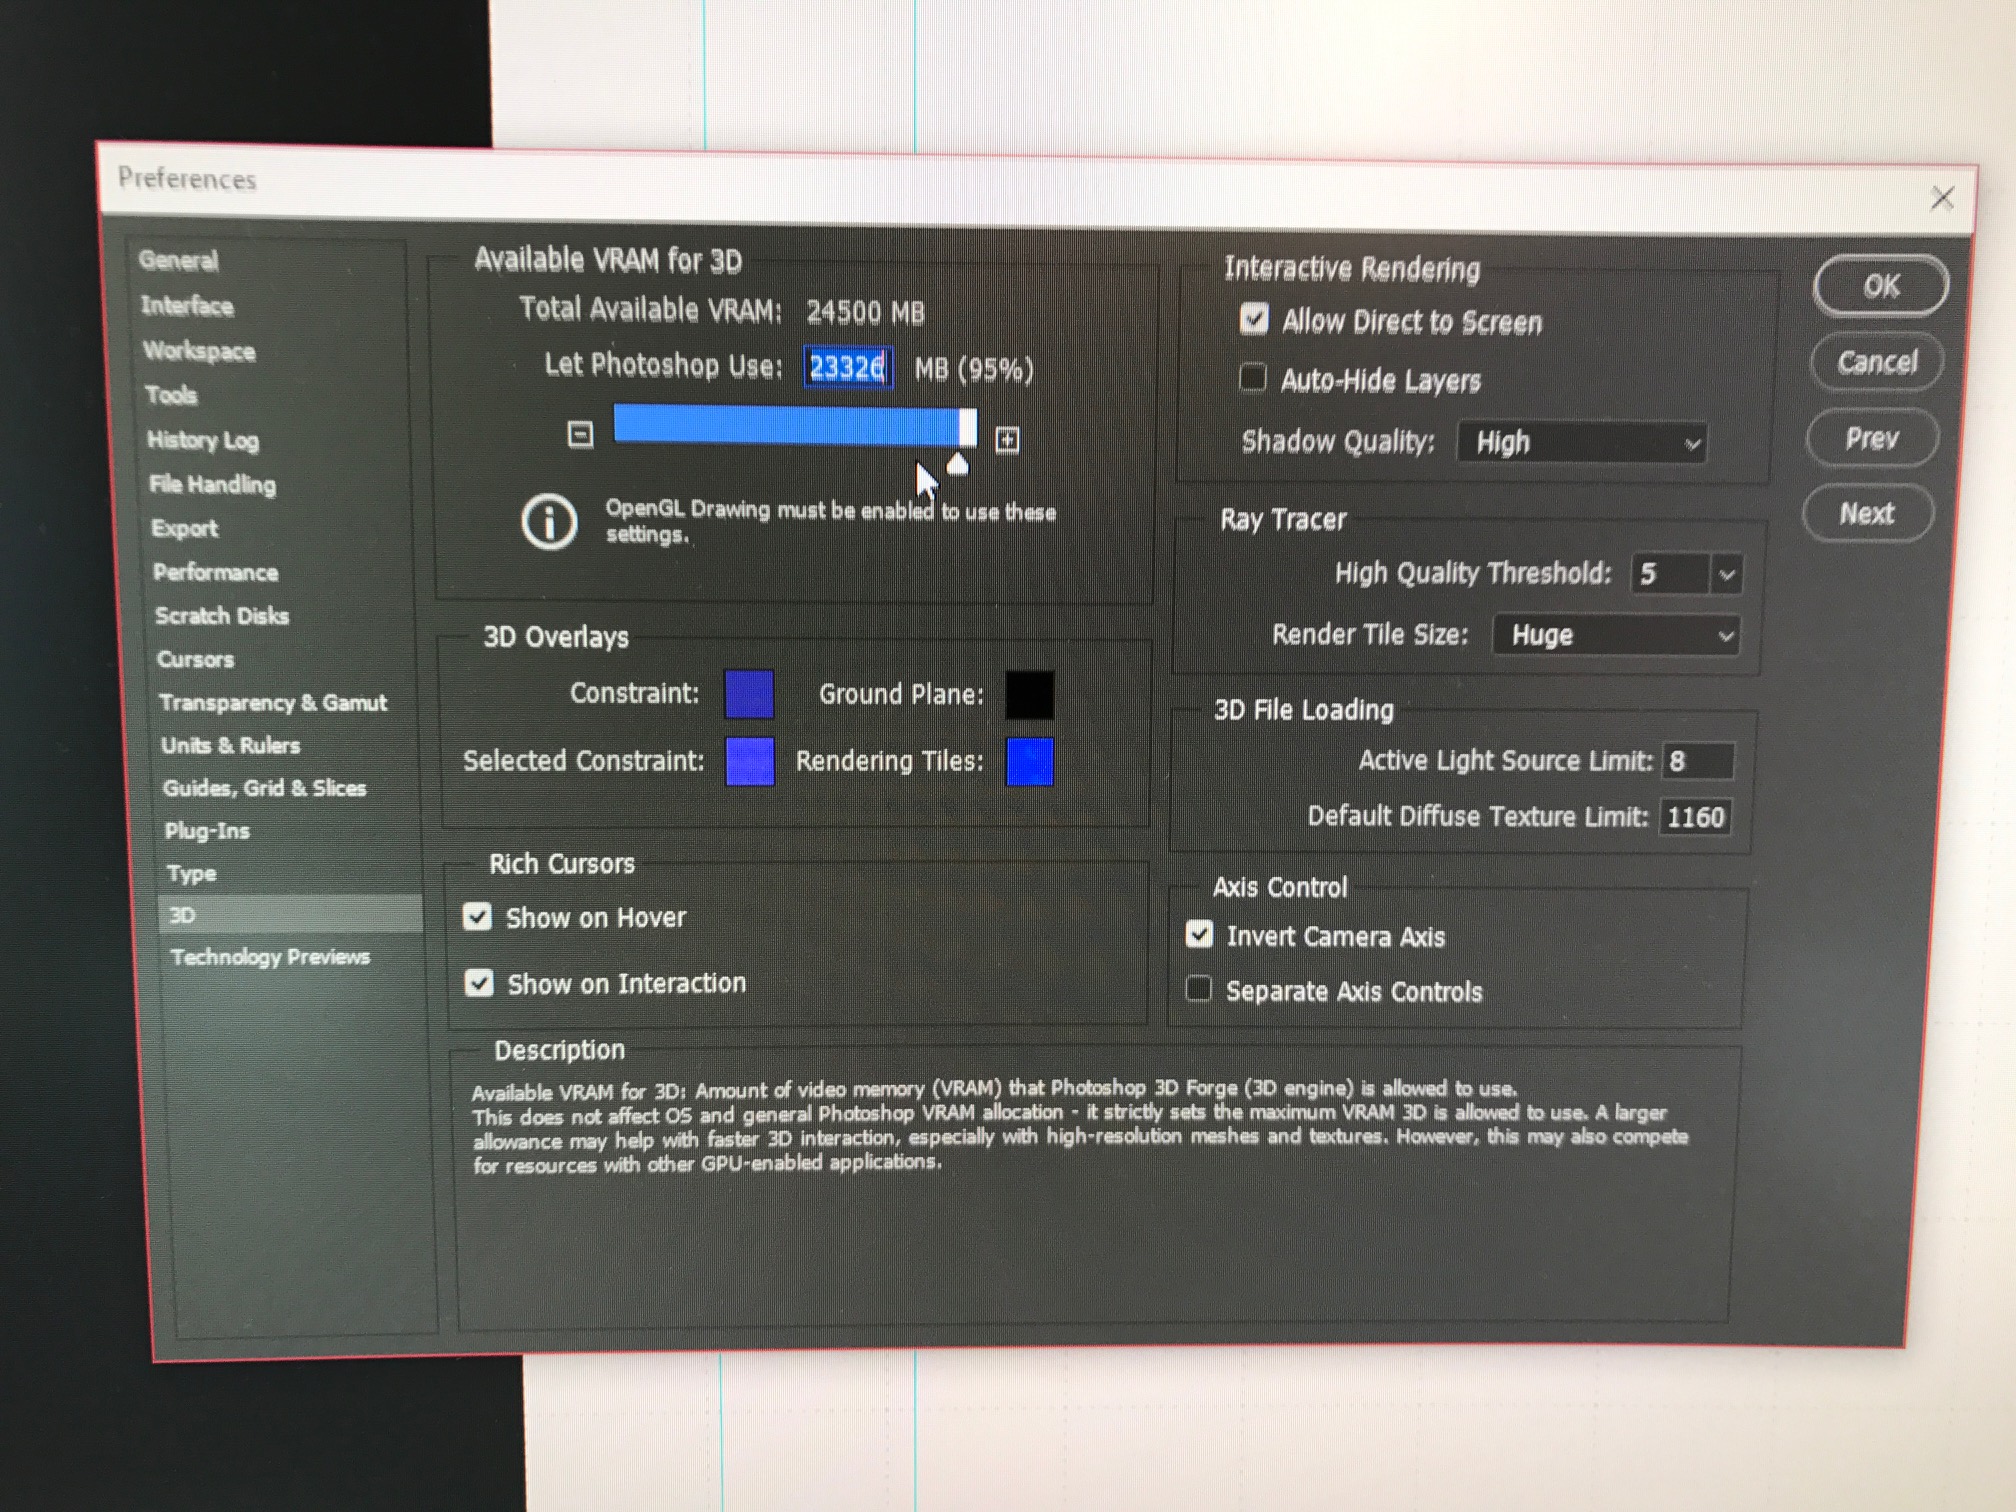The height and width of the screenshot is (1512, 2016).
Task: Select Plug-Ins preferences category
Action: (207, 831)
